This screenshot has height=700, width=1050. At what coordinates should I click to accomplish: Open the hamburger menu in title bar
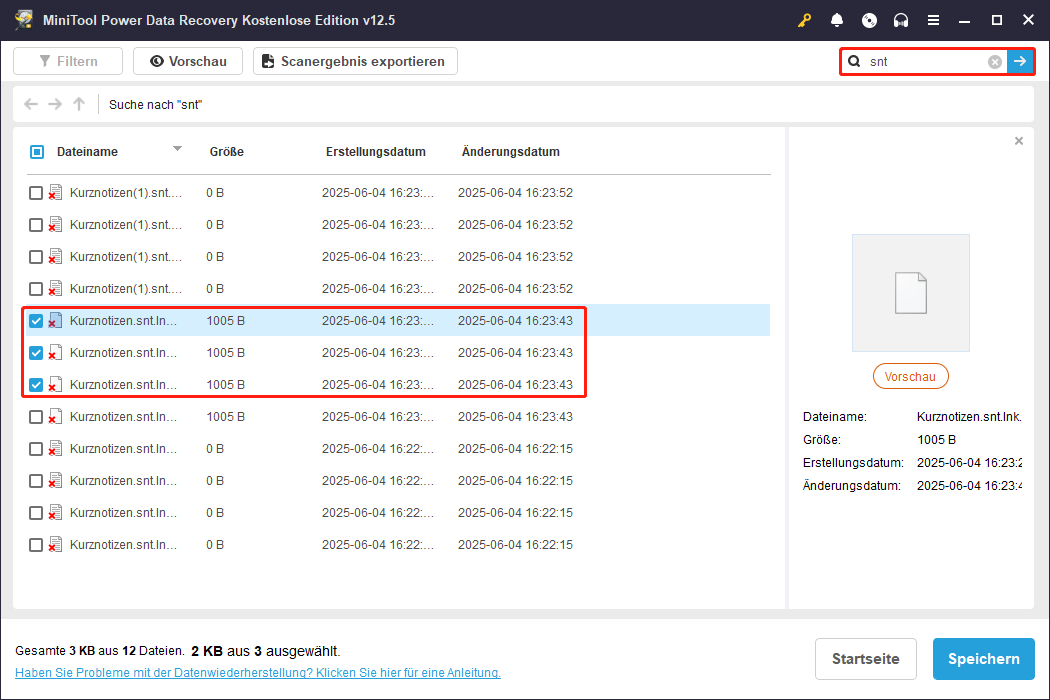(x=933, y=20)
